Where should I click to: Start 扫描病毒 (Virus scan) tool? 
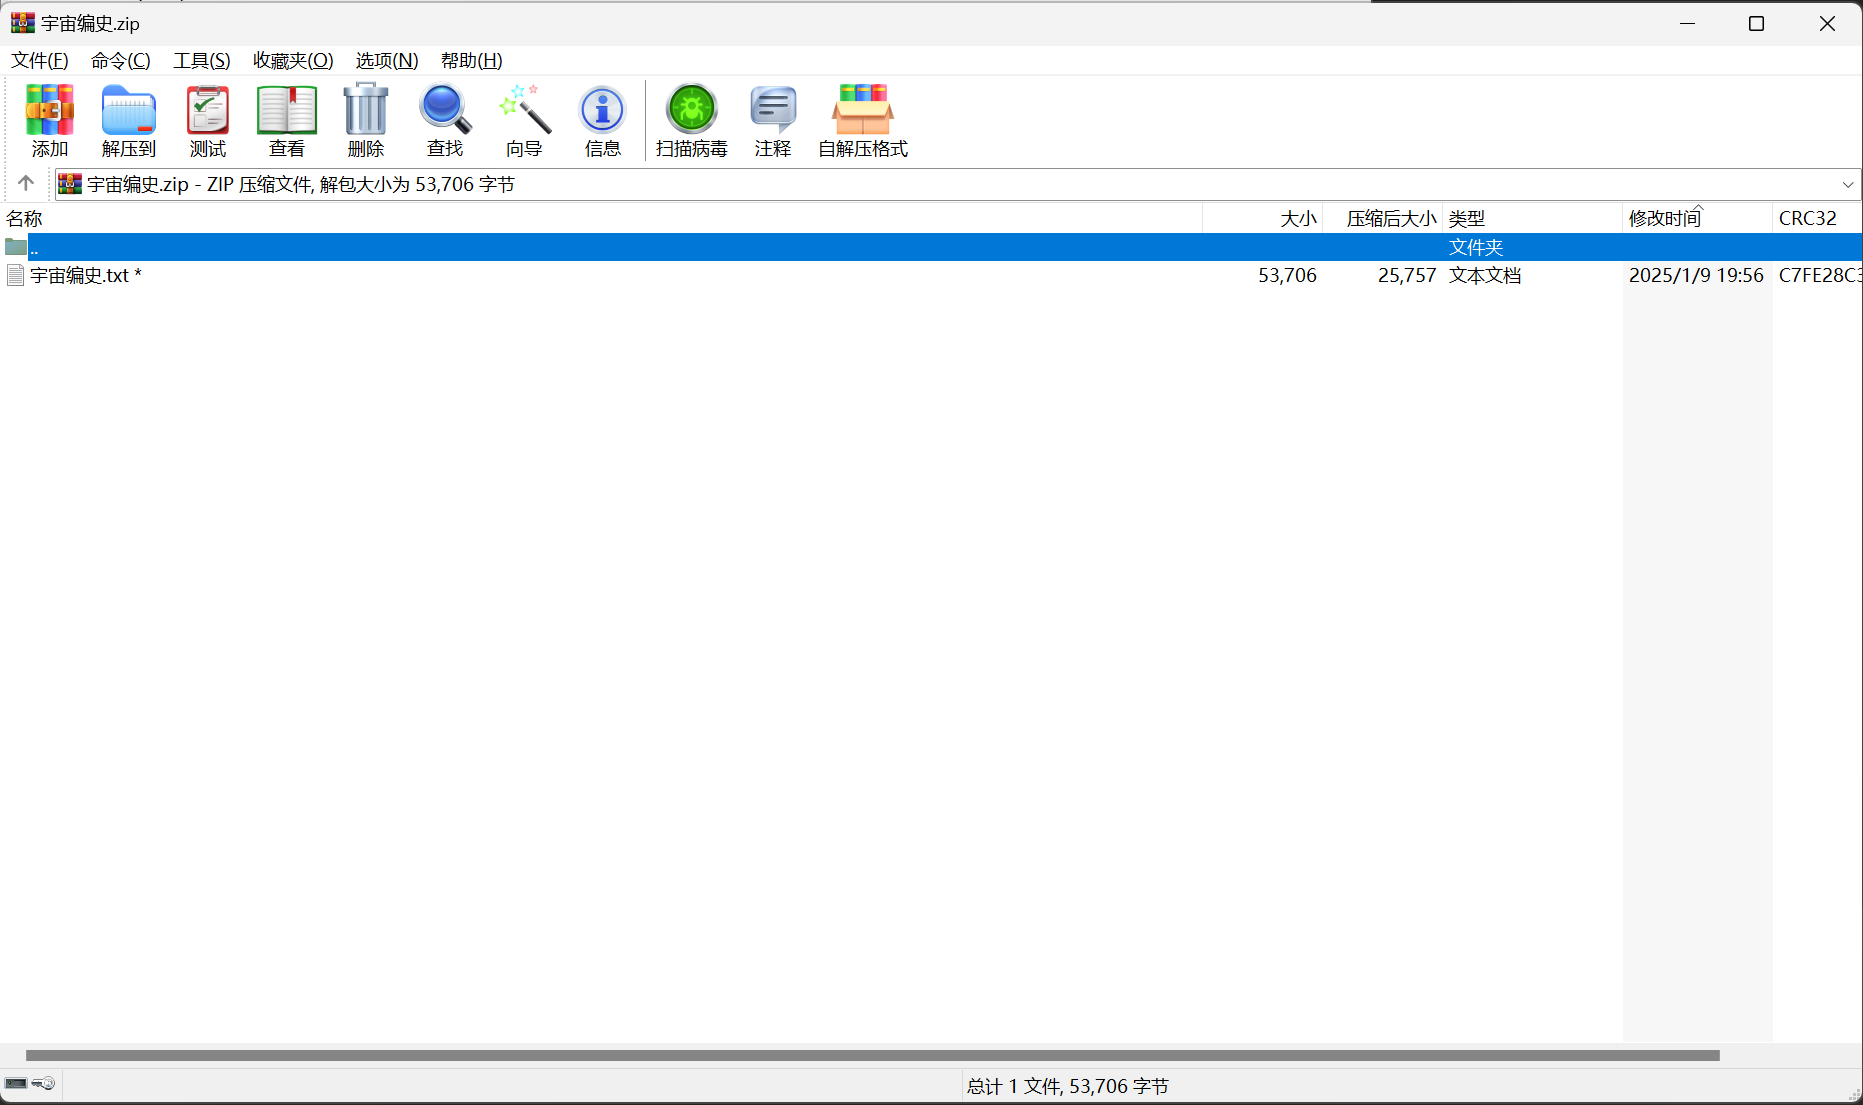692,120
